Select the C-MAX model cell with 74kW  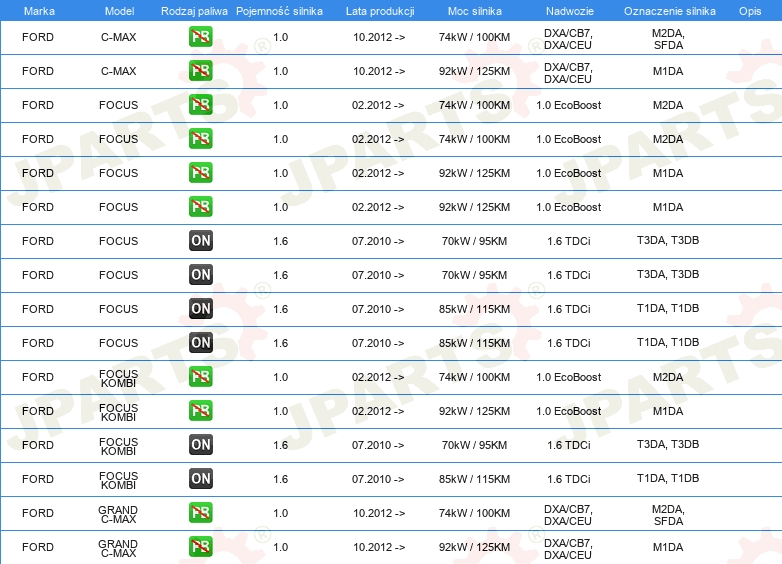pos(119,37)
